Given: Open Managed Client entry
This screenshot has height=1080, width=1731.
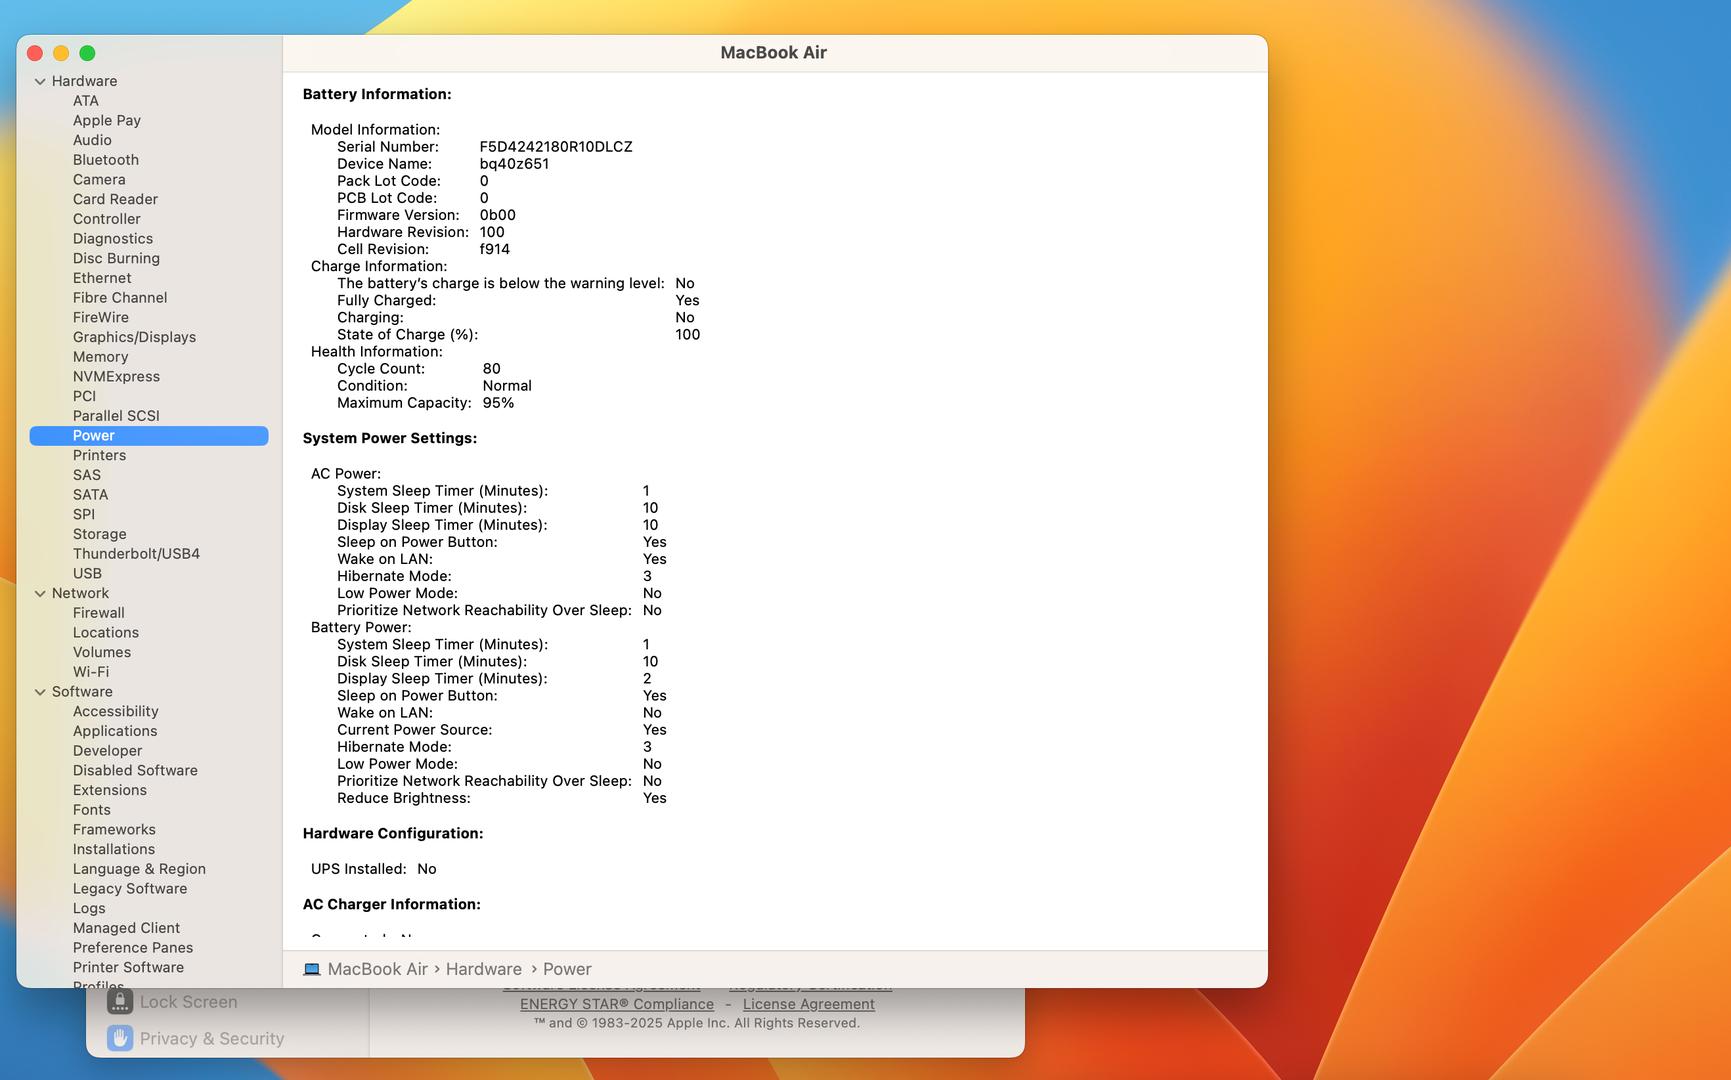Looking at the screenshot, I should (126, 928).
